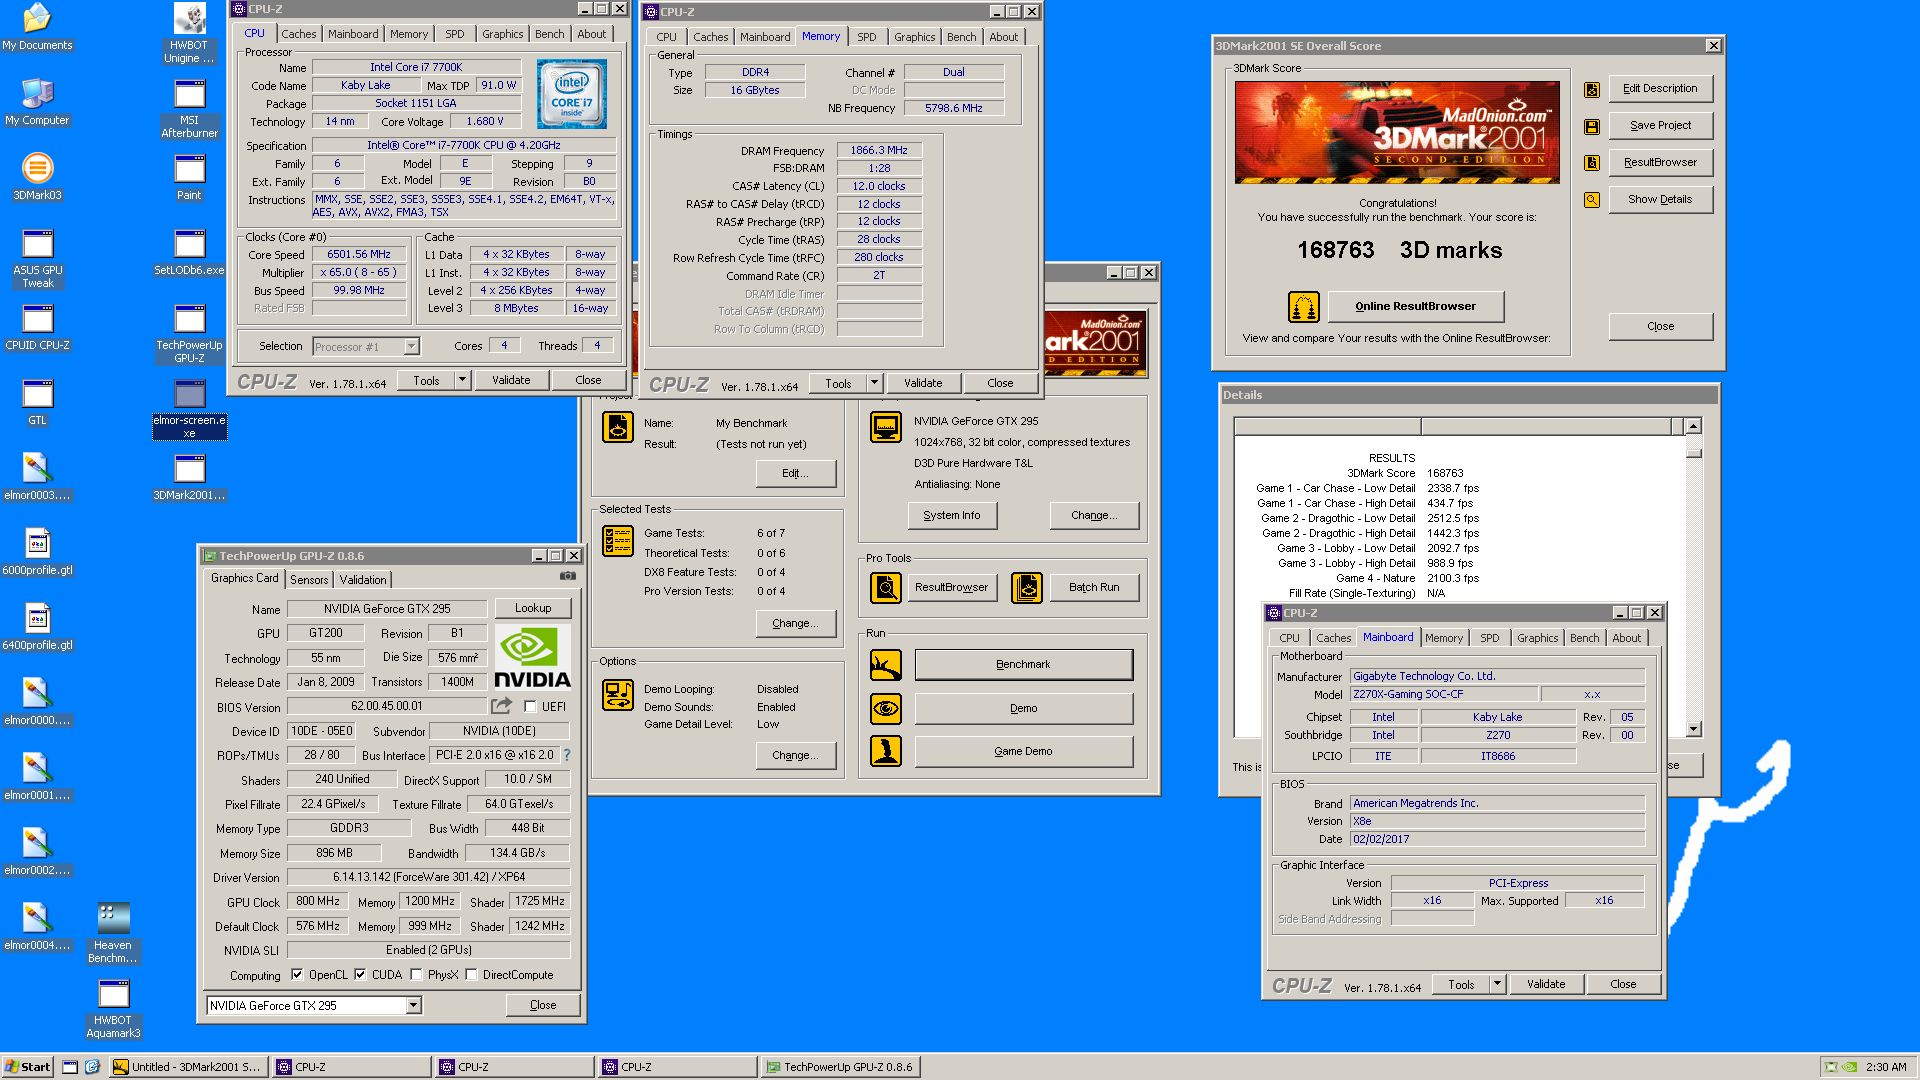Launch HWBOT Aquamark3 desktop shortcut
Image resolution: width=1920 pixels, height=1080 pixels.
[x=113, y=1009]
